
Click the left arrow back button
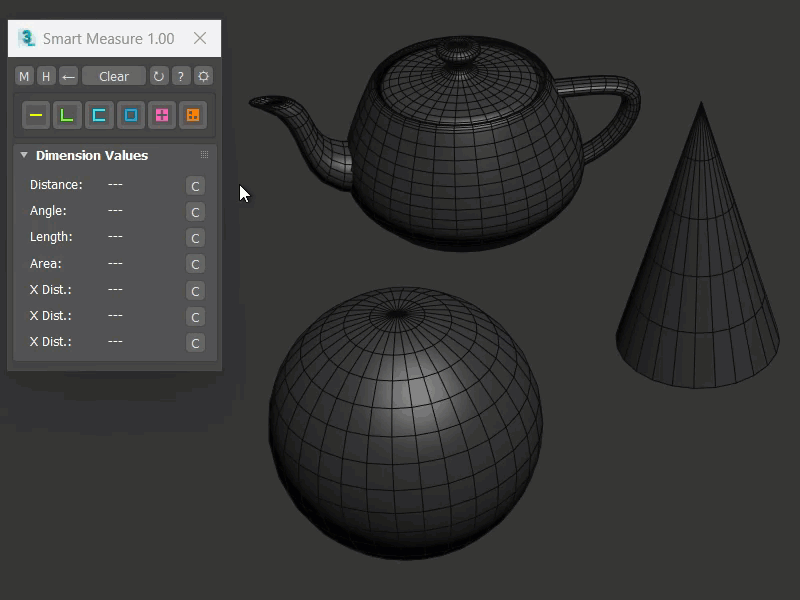coord(68,76)
